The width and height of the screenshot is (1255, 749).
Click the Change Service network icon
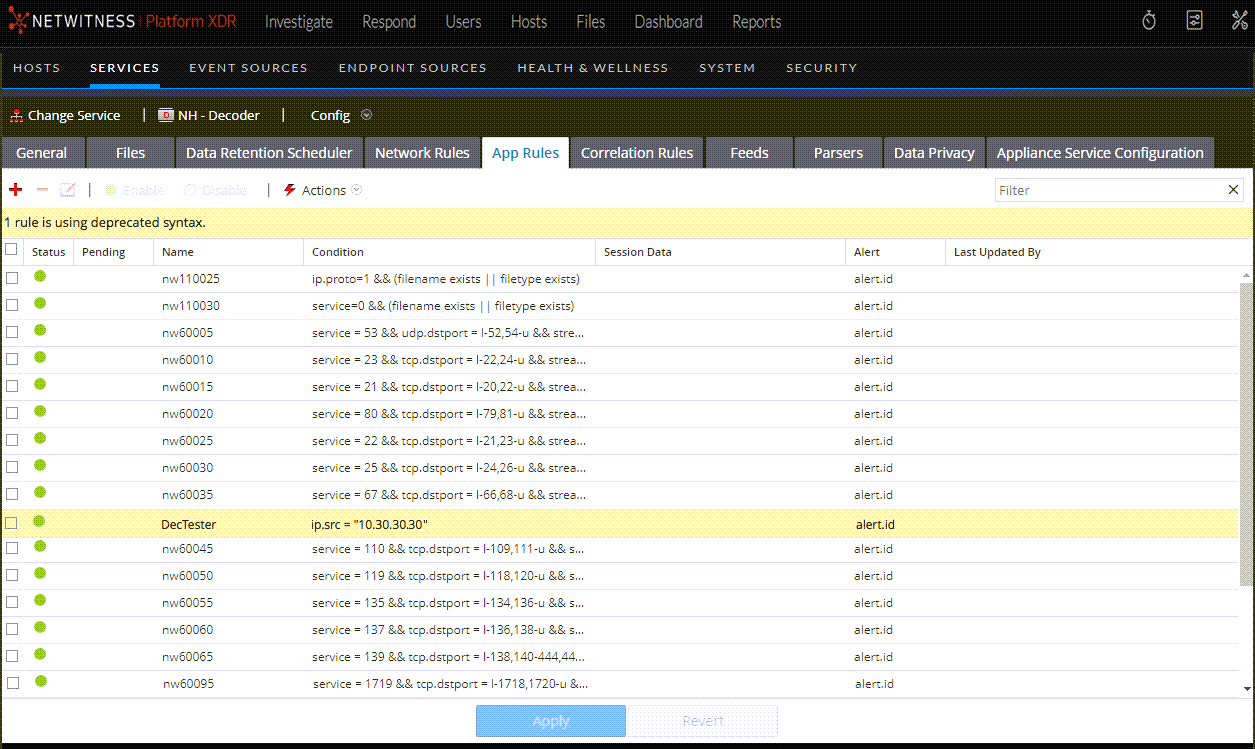16,116
